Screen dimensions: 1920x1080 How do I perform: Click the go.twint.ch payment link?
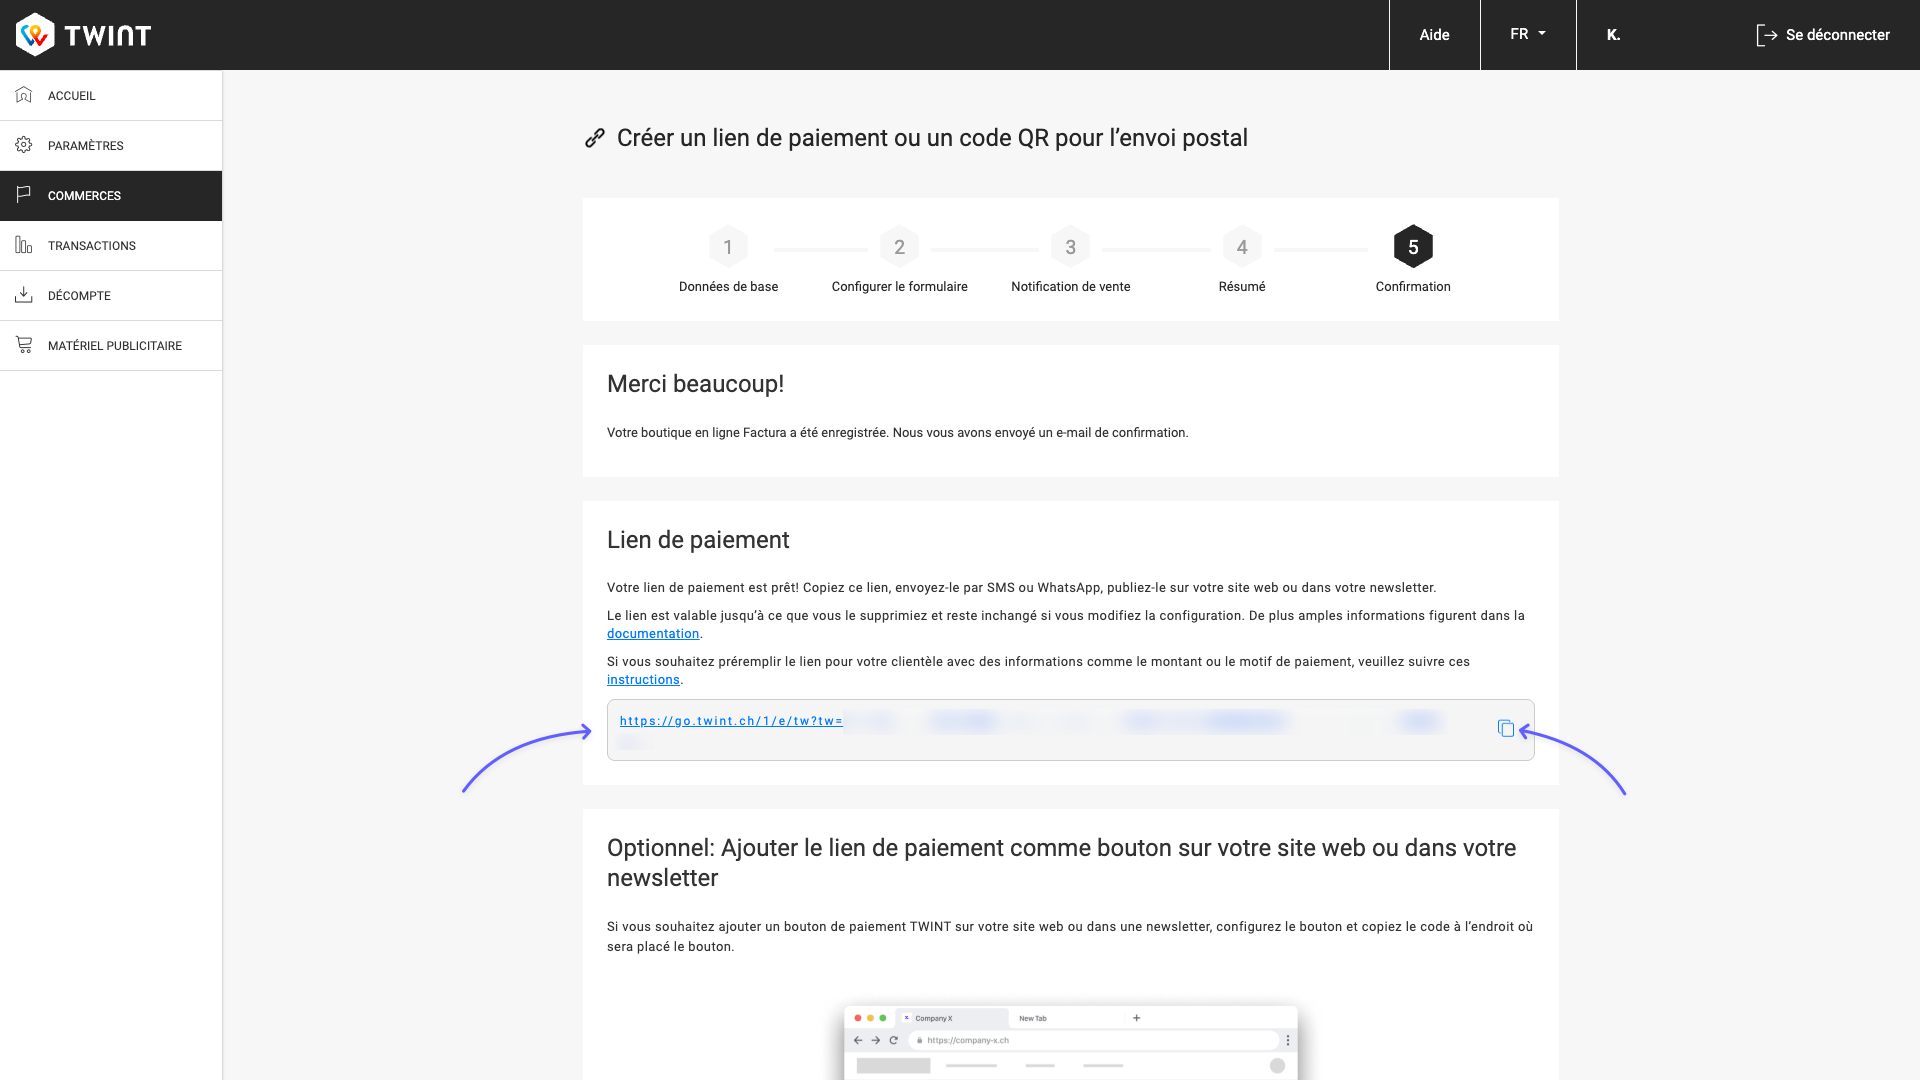(x=730, y=721)
